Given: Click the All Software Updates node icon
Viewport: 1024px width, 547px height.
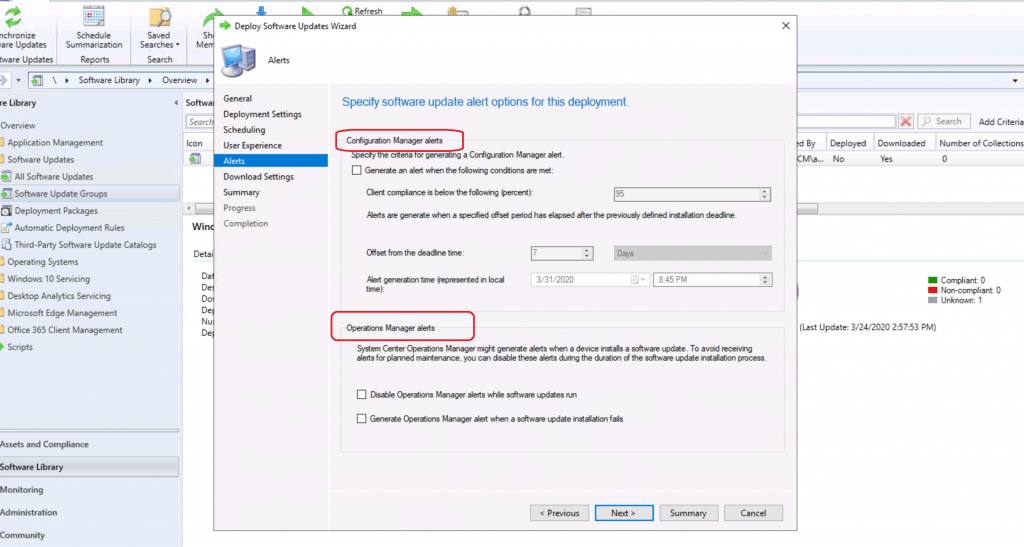Looking at the screenshot, I should tap(6, 176).
